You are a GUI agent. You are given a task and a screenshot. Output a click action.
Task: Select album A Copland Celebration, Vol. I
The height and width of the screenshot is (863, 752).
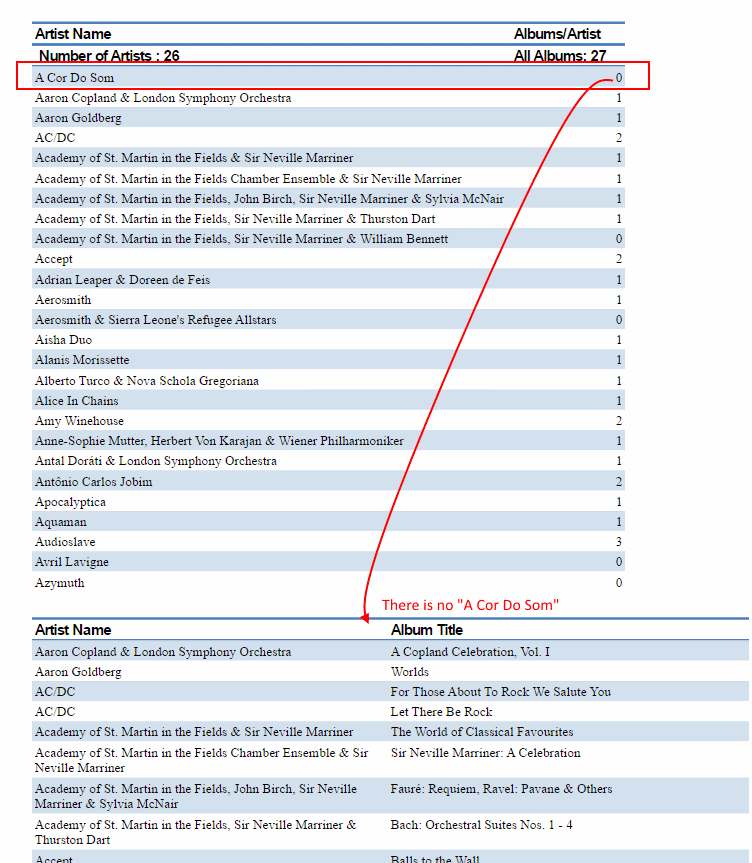470,652
